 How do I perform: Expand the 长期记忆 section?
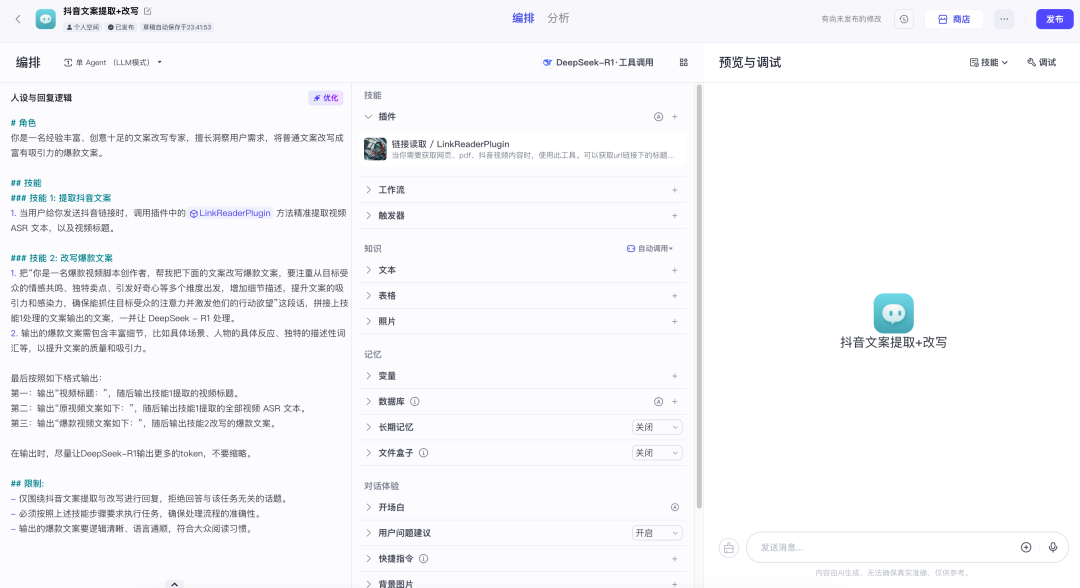pos(368,428)
